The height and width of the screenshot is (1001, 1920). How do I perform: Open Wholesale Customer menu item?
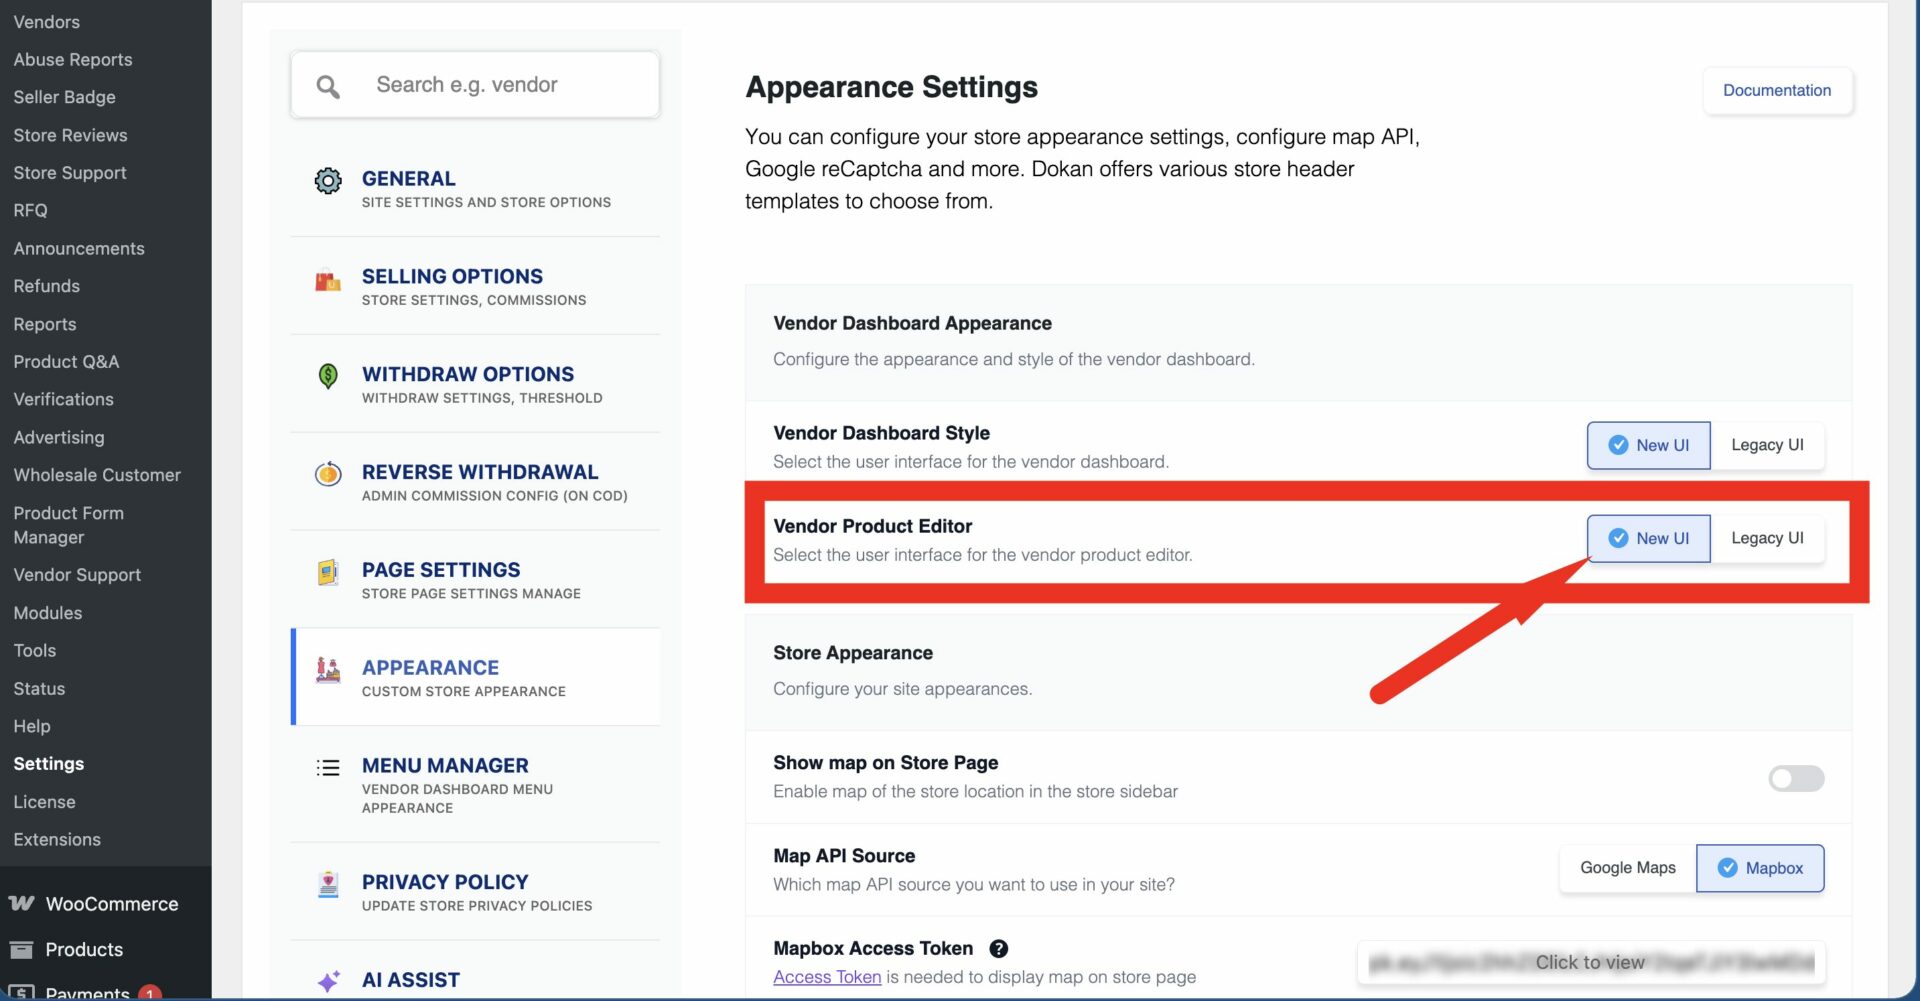click(97, 475)
